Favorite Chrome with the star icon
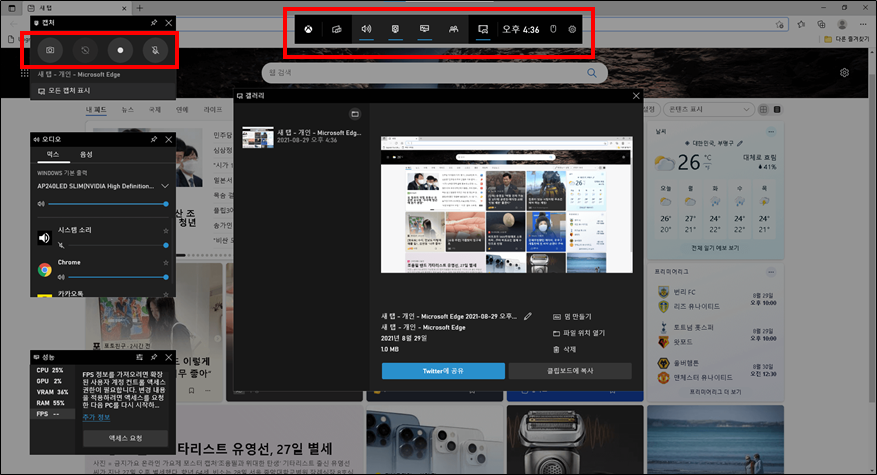Viewport: 877px width, 475px height. [166, 262]
